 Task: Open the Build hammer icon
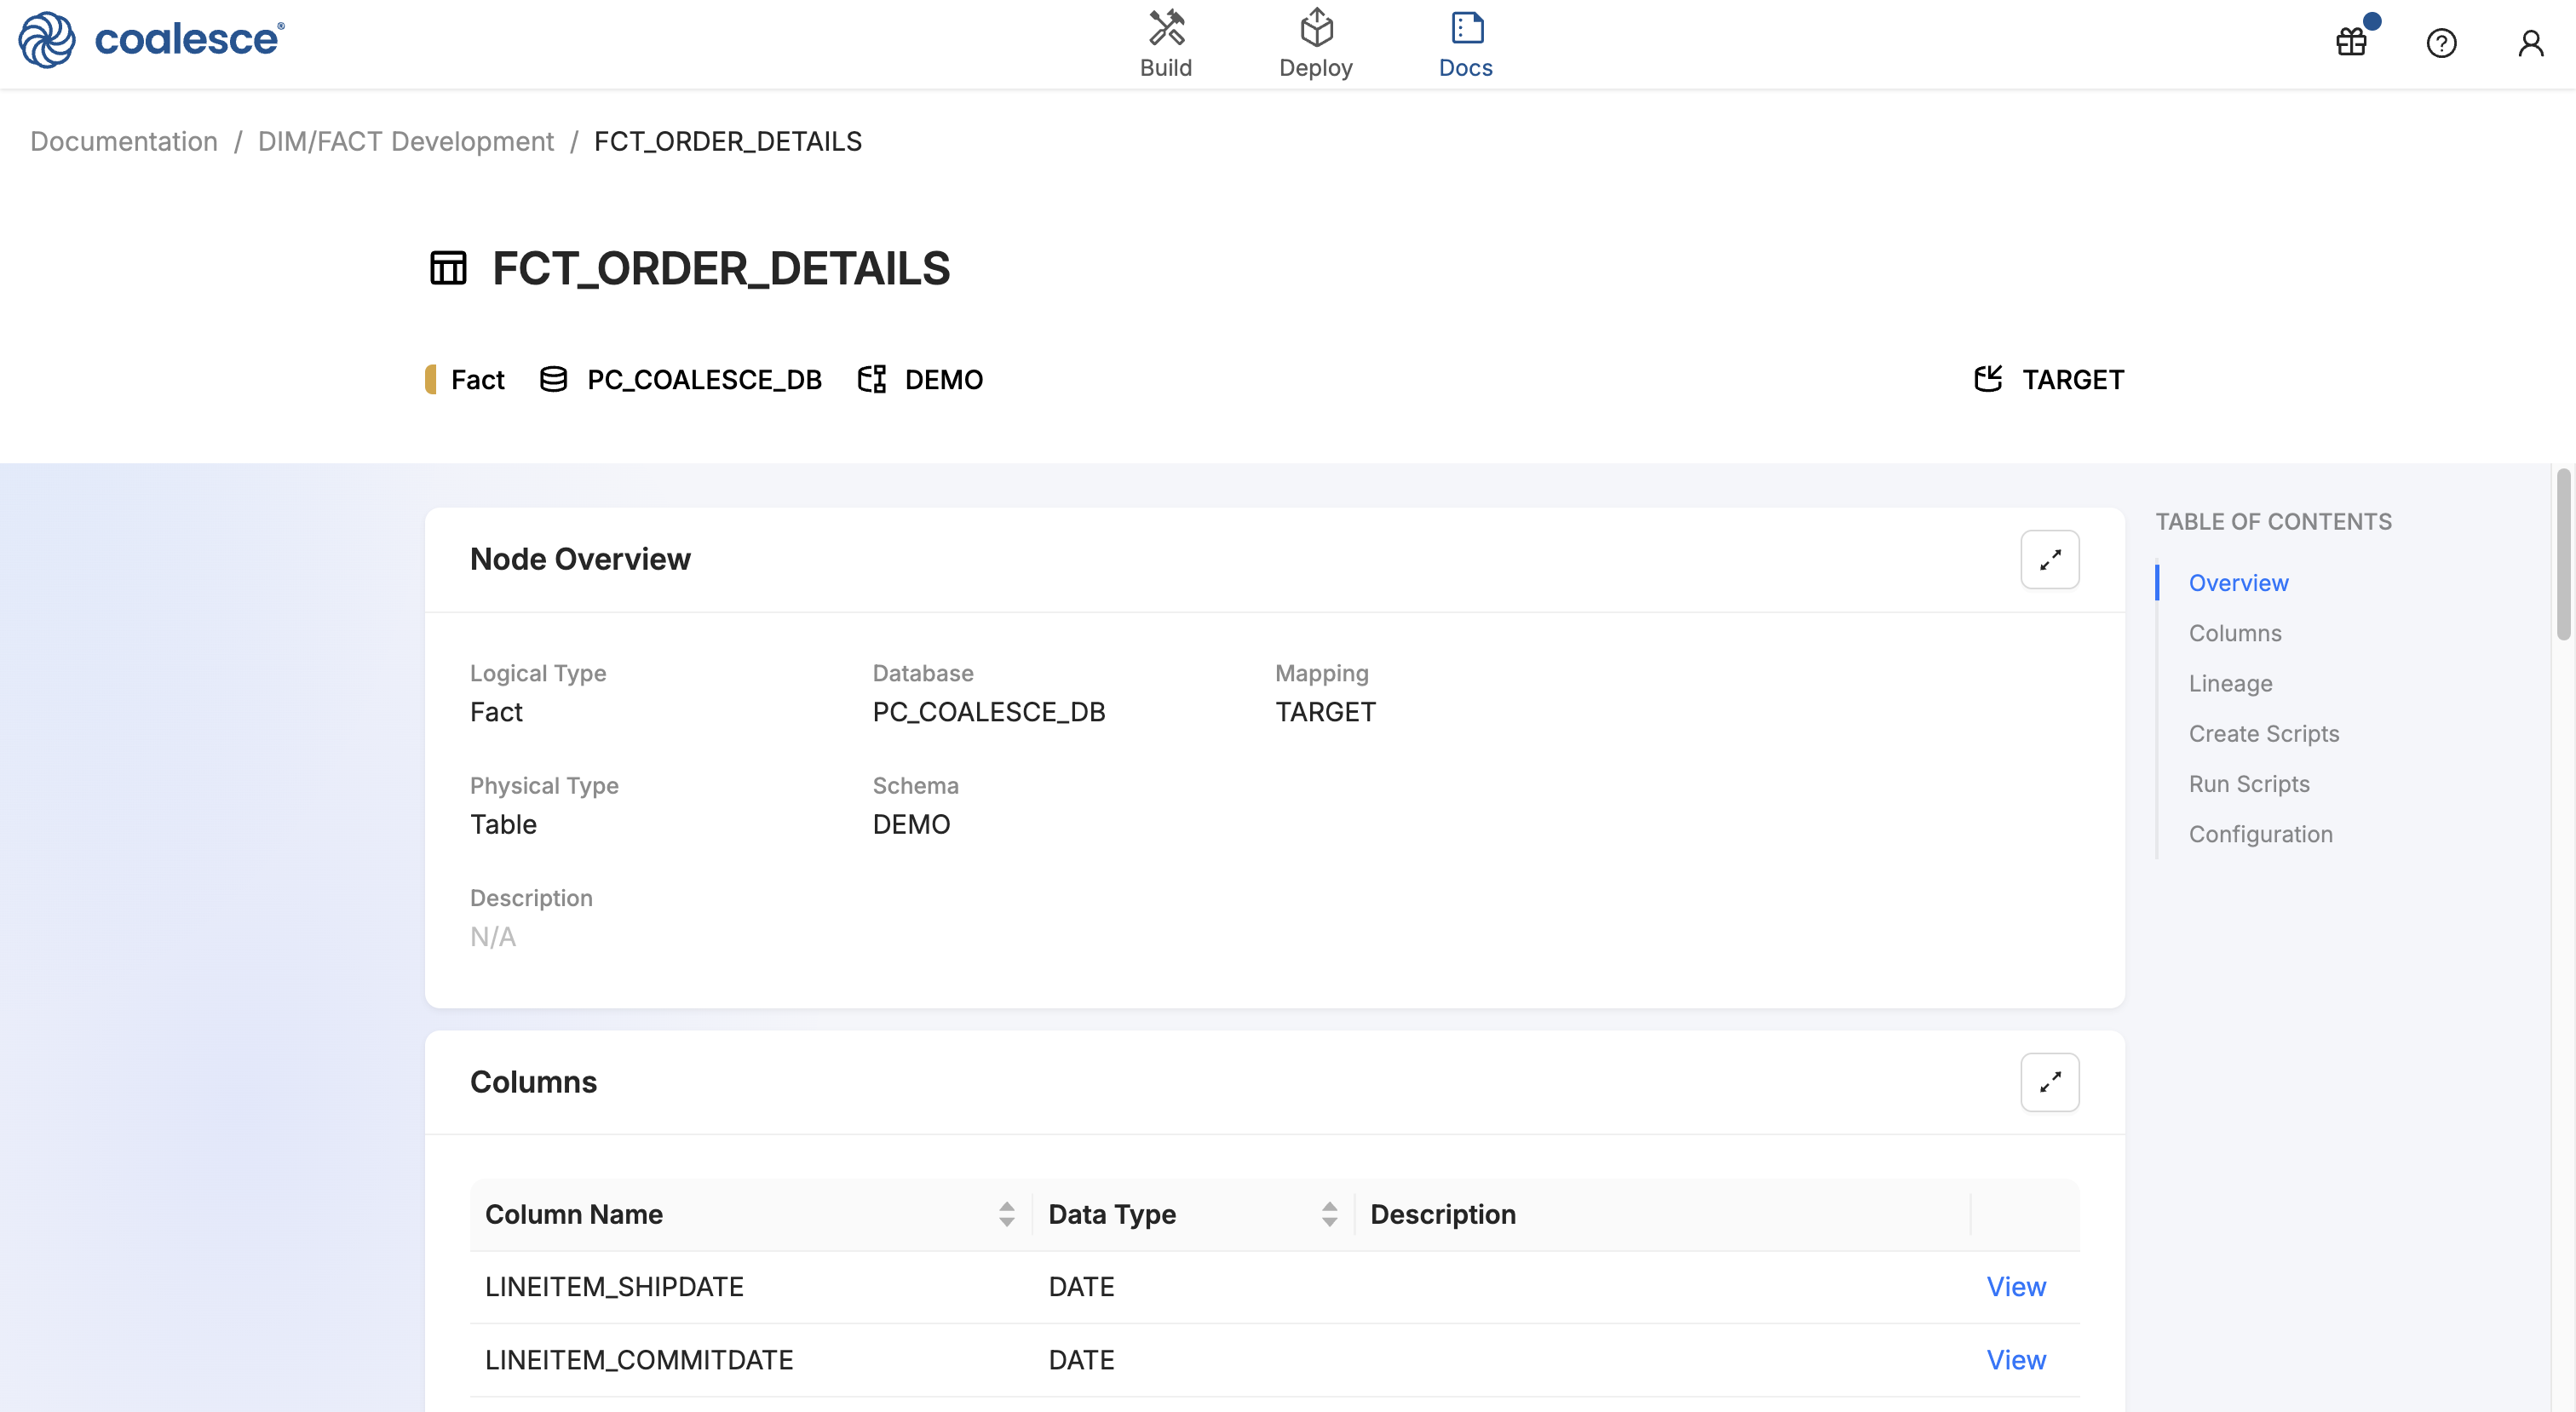click(x=1166, y=28)
